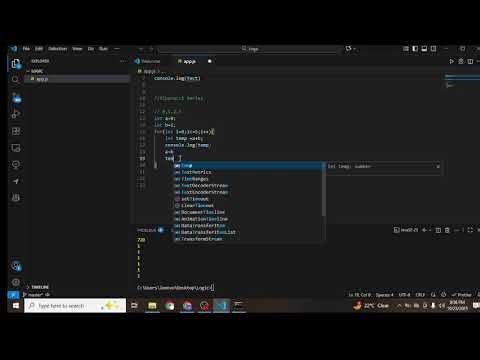Open the Edit menu
The width and height of the screenshot is (480, 360).
pyautogui.click(x=39, y=49)
